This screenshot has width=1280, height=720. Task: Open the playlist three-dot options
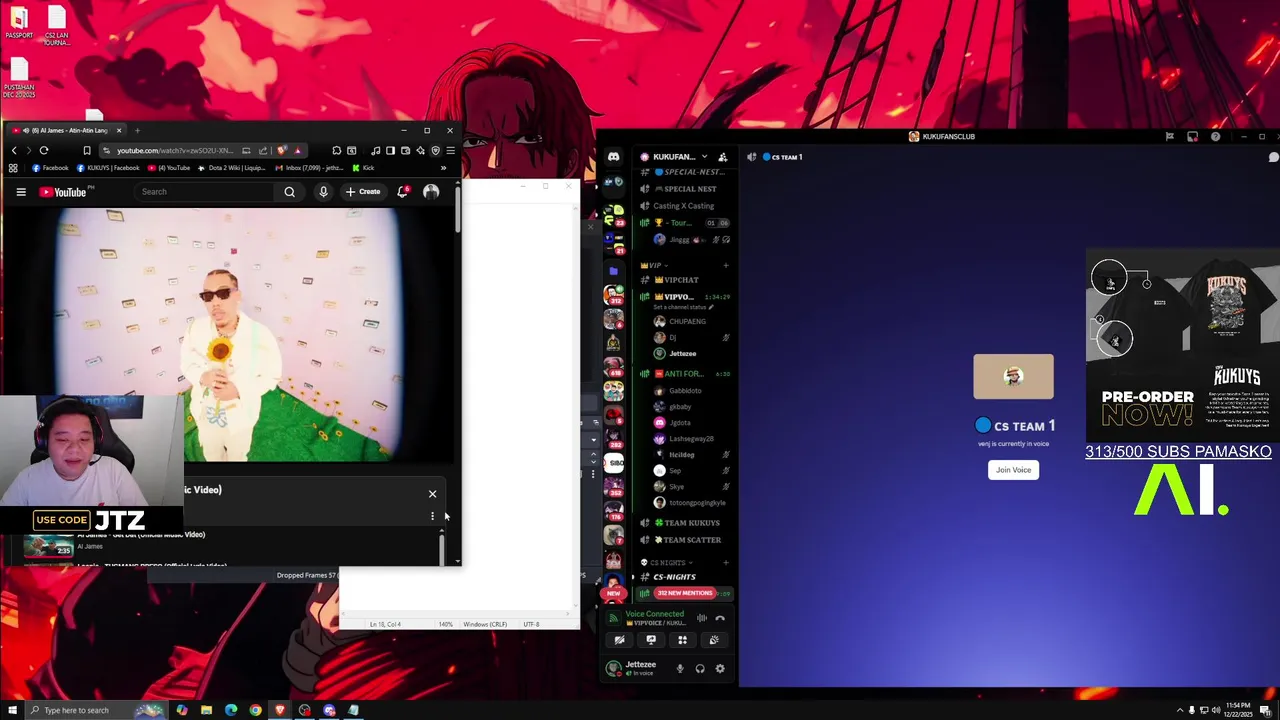(x=432, y=516)
